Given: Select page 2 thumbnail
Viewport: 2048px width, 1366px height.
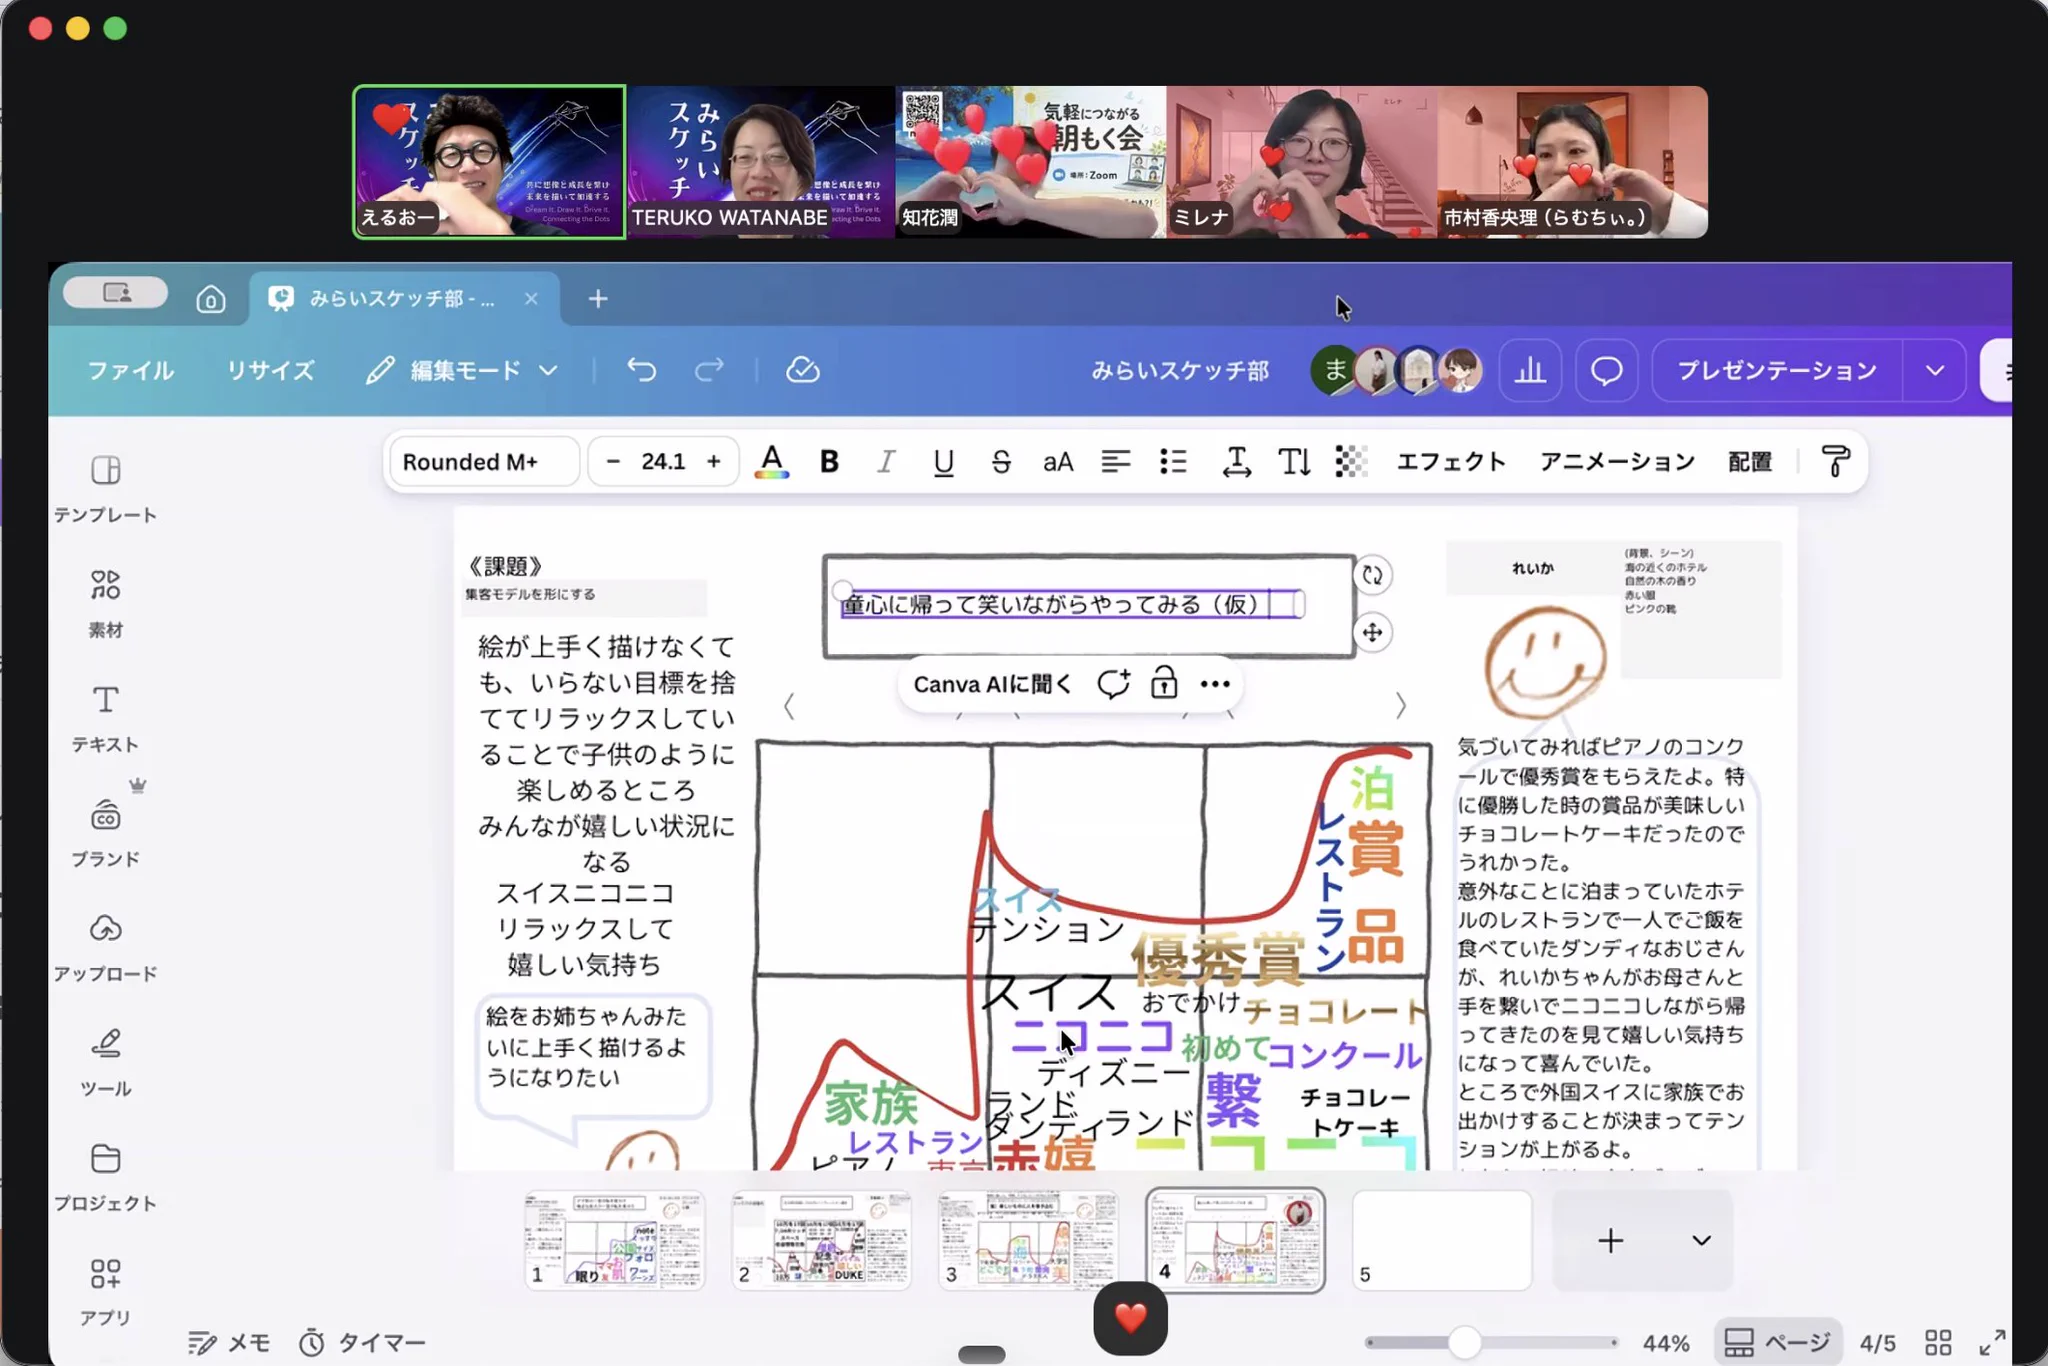Looking at the screenshot, I should [x=821, y=1240].
